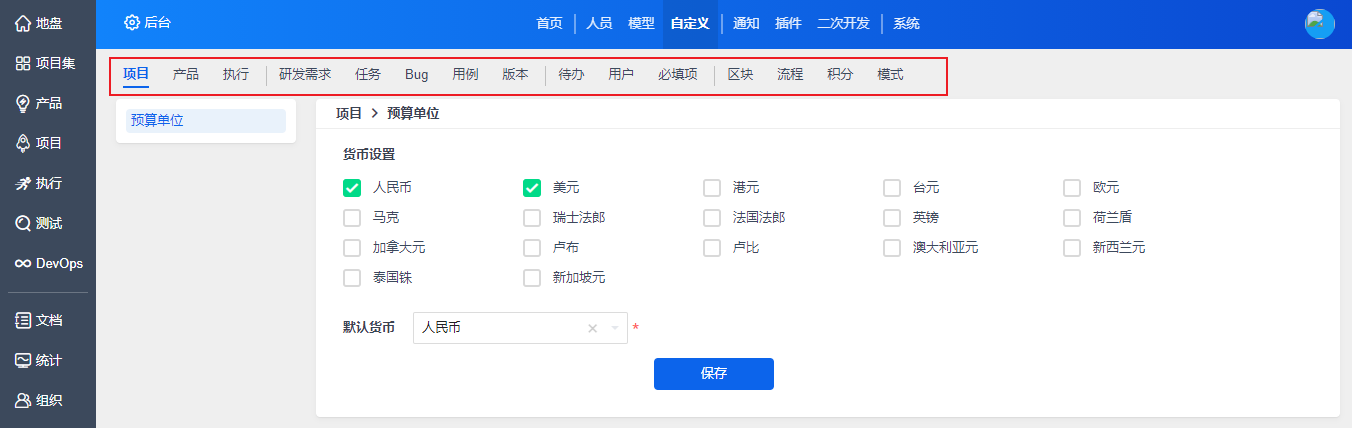Open the 测试 icon in sidebar

[x=23, y=223]
